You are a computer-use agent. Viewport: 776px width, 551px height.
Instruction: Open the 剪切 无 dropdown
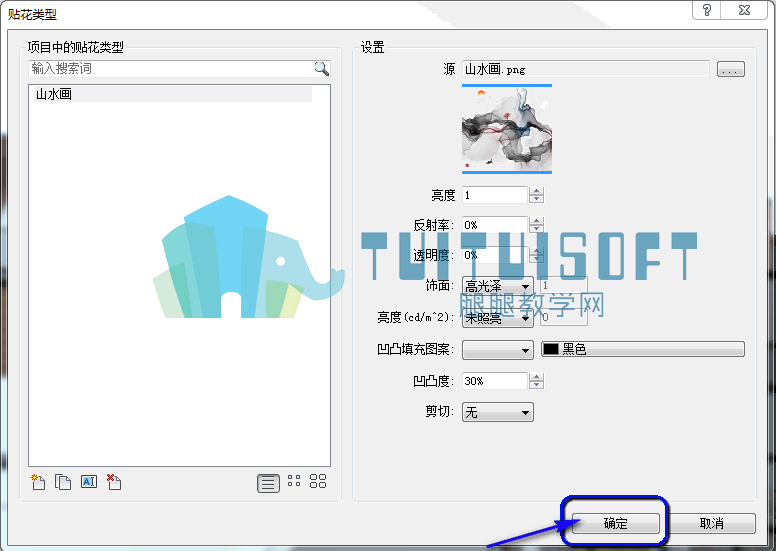tap(497, 412)
